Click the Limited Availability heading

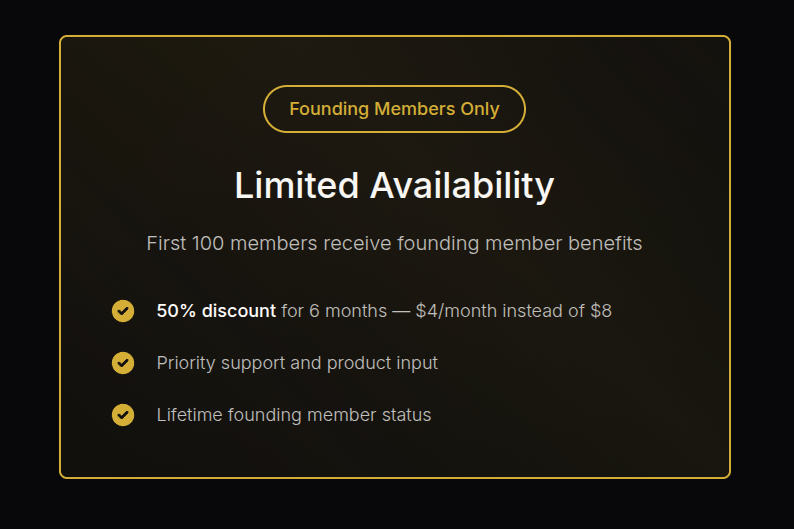(394, 185)
